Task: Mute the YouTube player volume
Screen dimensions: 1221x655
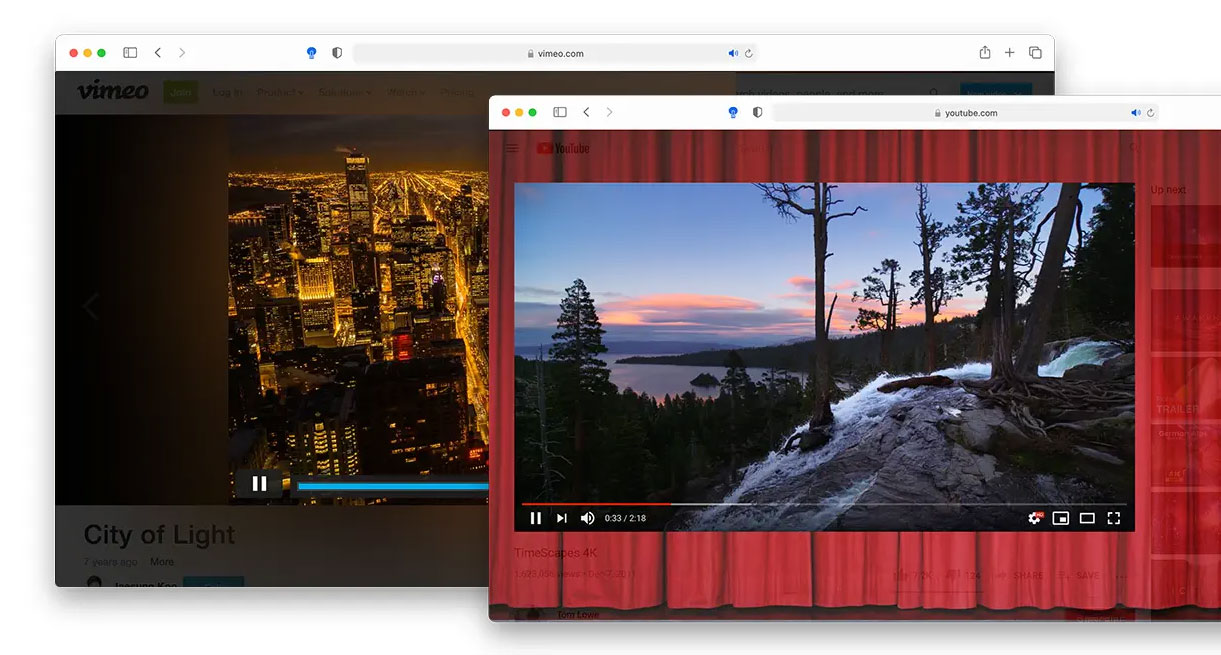Action: pyautogui.click(x=587, y=518)
